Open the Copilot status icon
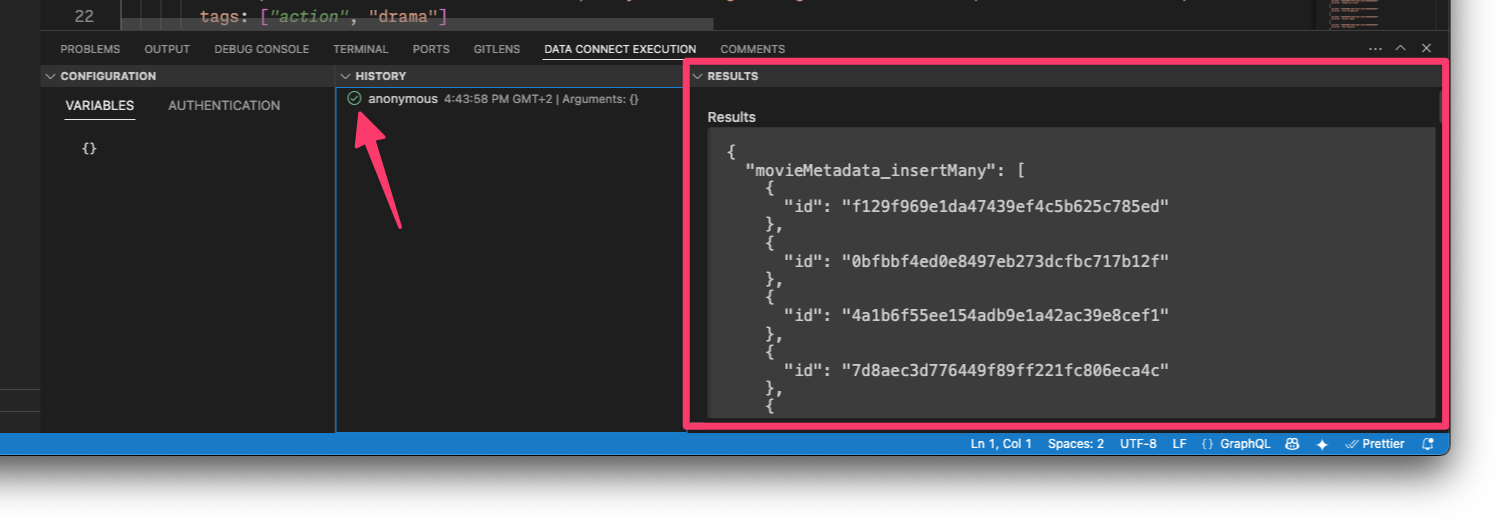 point(1292,444)
